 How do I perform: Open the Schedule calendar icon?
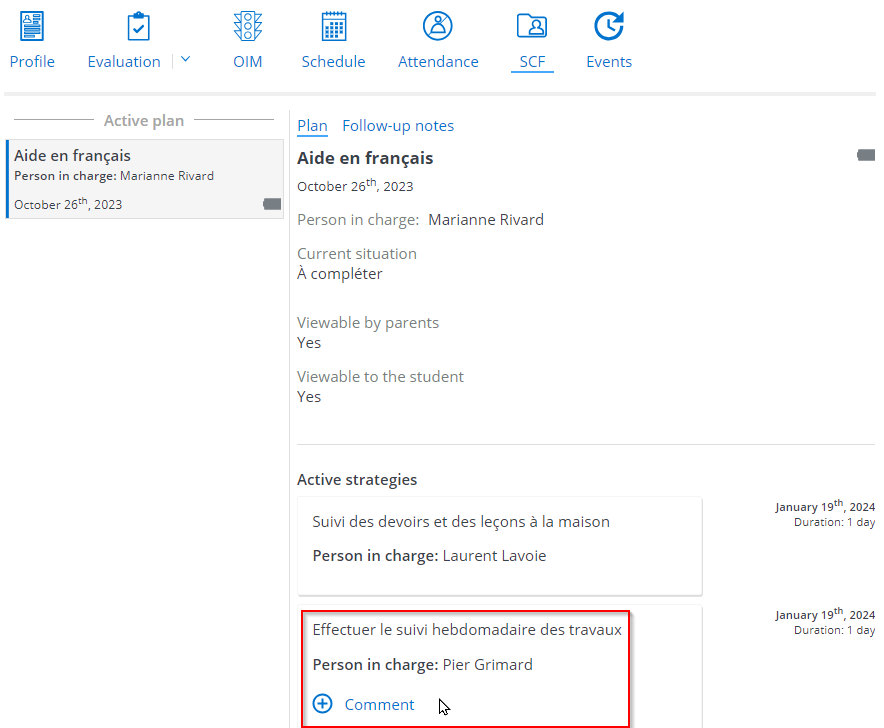click(x=333, y=26)
